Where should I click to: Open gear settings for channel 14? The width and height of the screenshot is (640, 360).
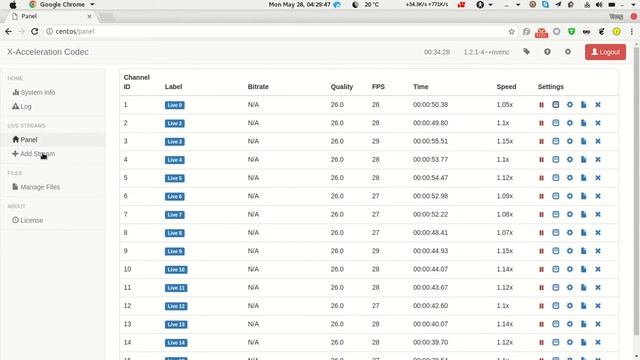570,342
